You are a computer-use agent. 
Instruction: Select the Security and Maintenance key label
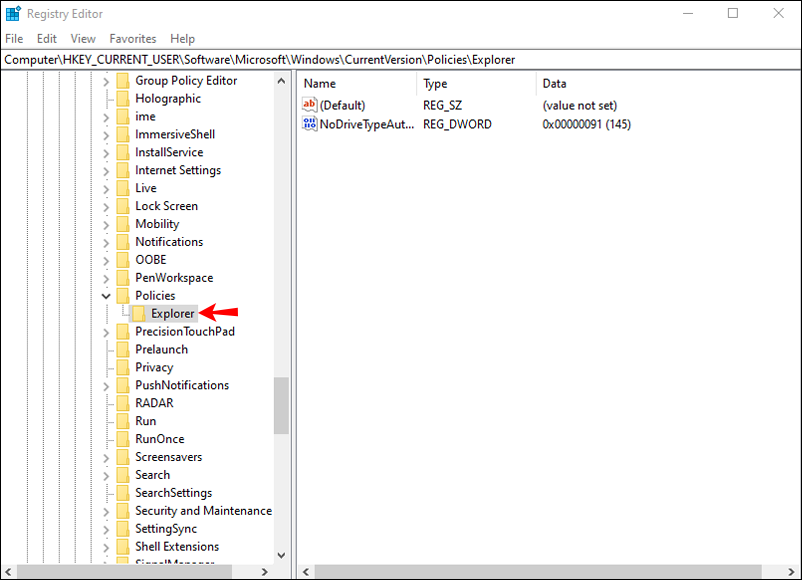click(x=204, y=510)
